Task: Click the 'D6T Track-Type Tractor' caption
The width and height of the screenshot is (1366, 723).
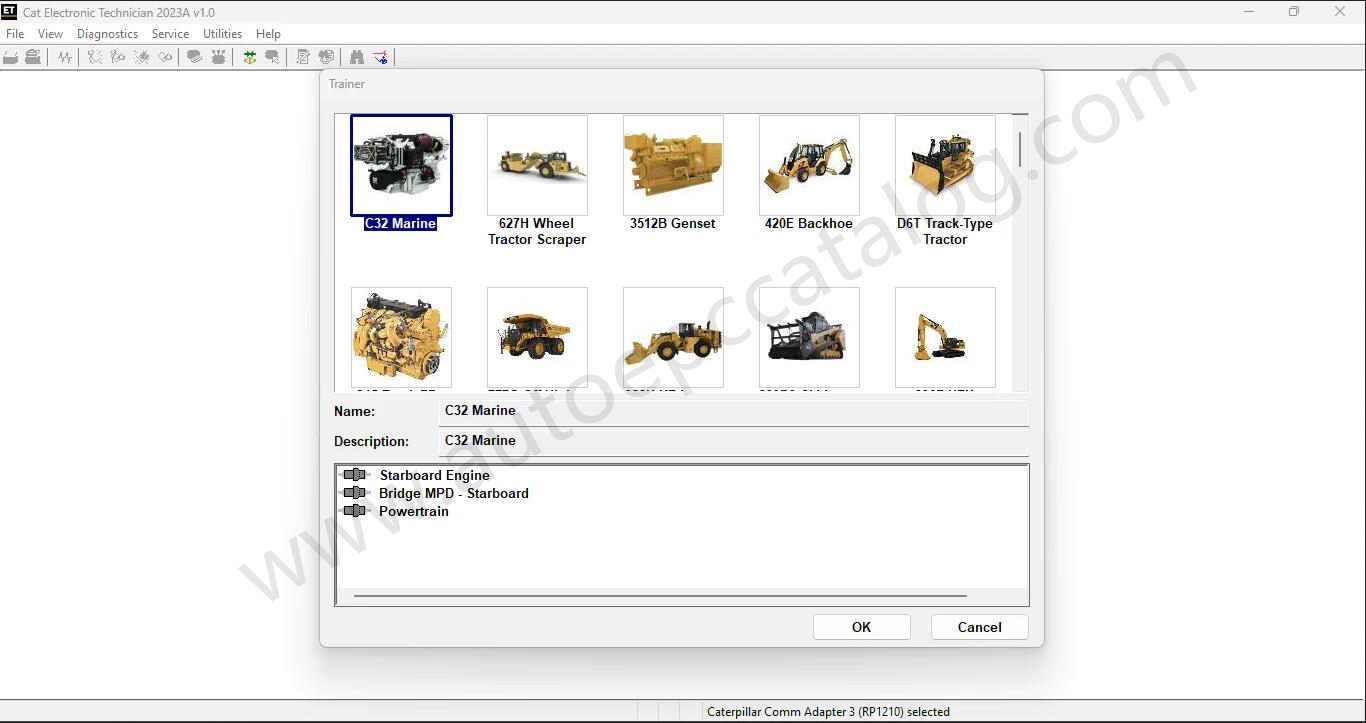Action: [x=945, y=231]
